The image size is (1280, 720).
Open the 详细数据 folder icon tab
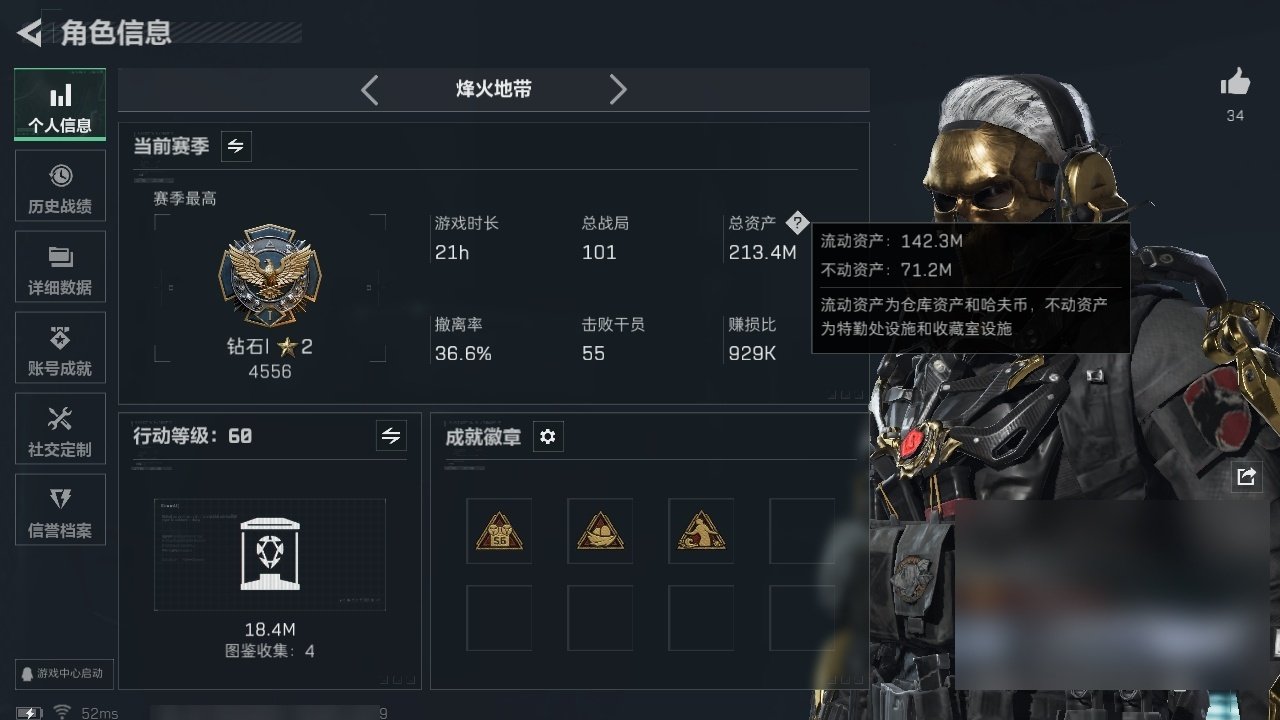[x=60, y=266]
